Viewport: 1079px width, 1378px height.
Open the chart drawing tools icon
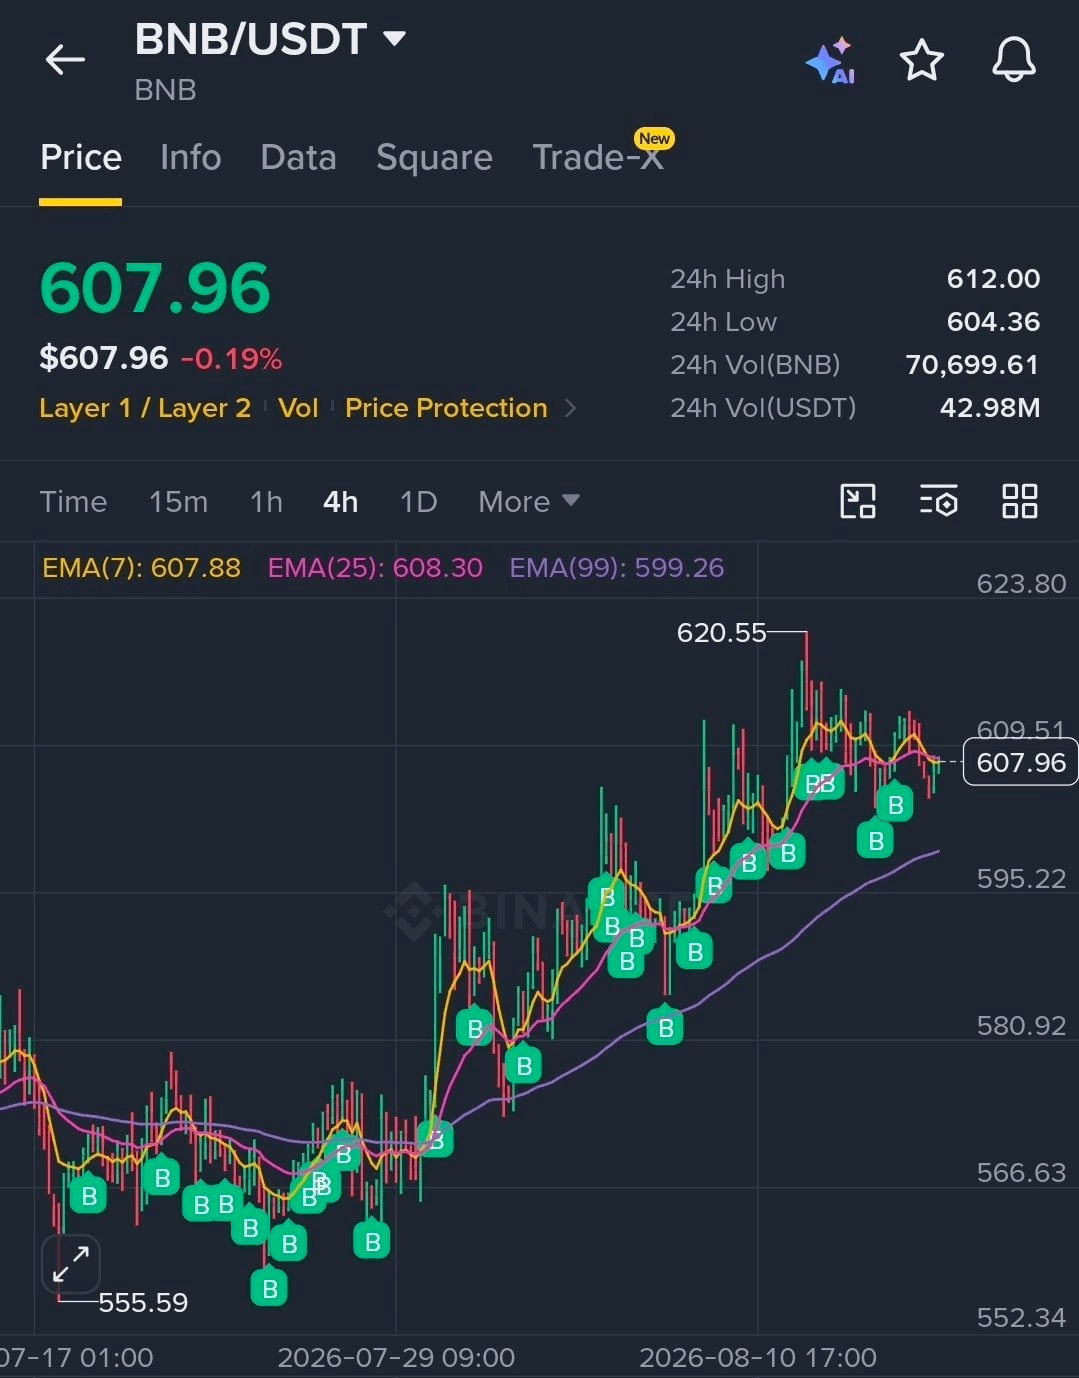point(858,501)
